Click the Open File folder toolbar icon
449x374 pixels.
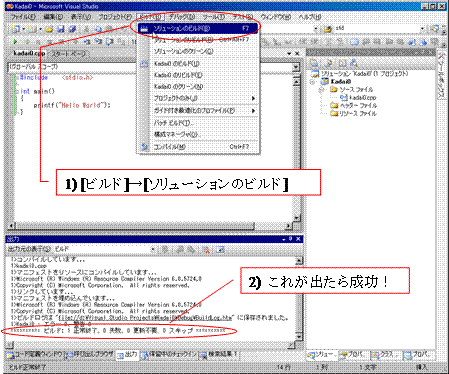[49, 29]
